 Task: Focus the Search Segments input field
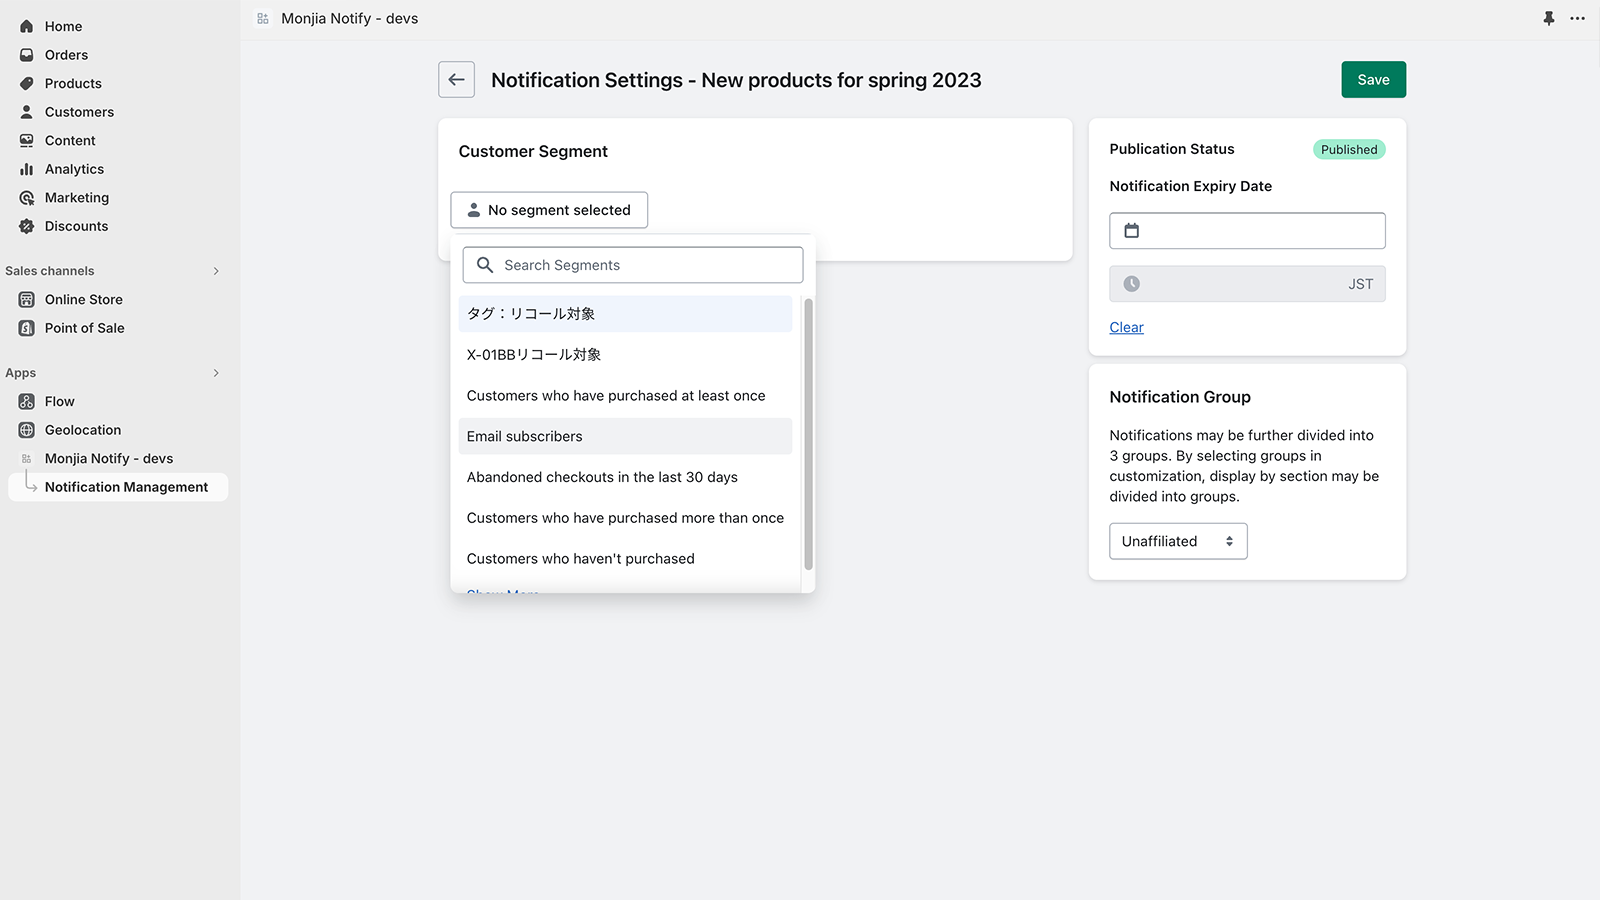point(645,265)
